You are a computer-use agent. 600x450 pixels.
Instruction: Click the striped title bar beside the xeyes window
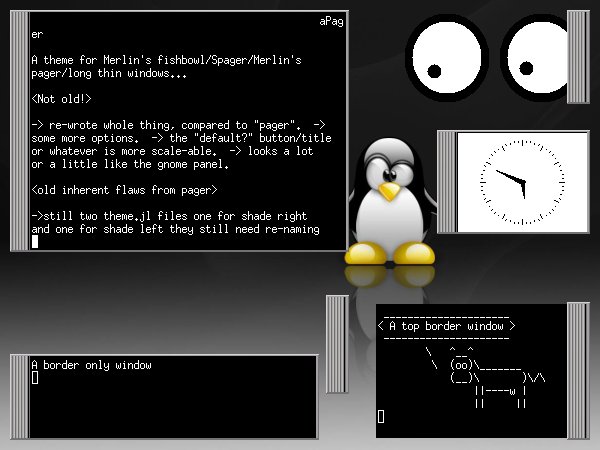click(578, 57)
